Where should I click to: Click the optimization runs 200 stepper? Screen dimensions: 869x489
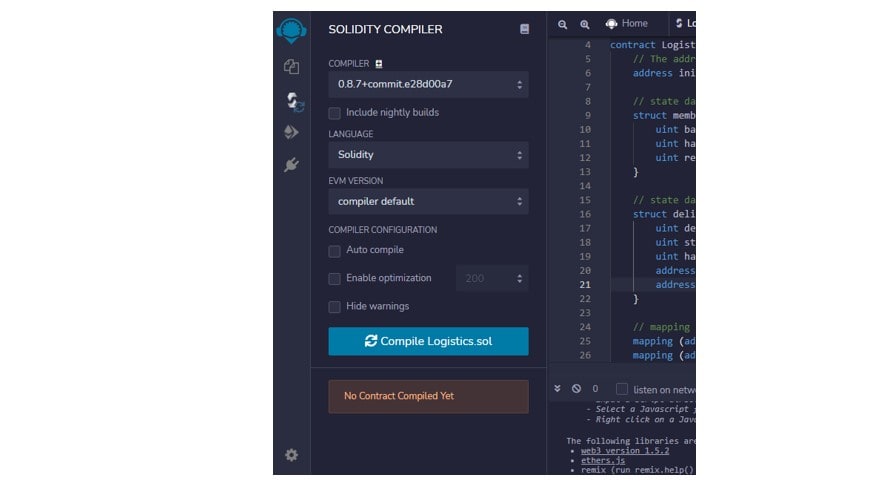click(x=492, y=278)
